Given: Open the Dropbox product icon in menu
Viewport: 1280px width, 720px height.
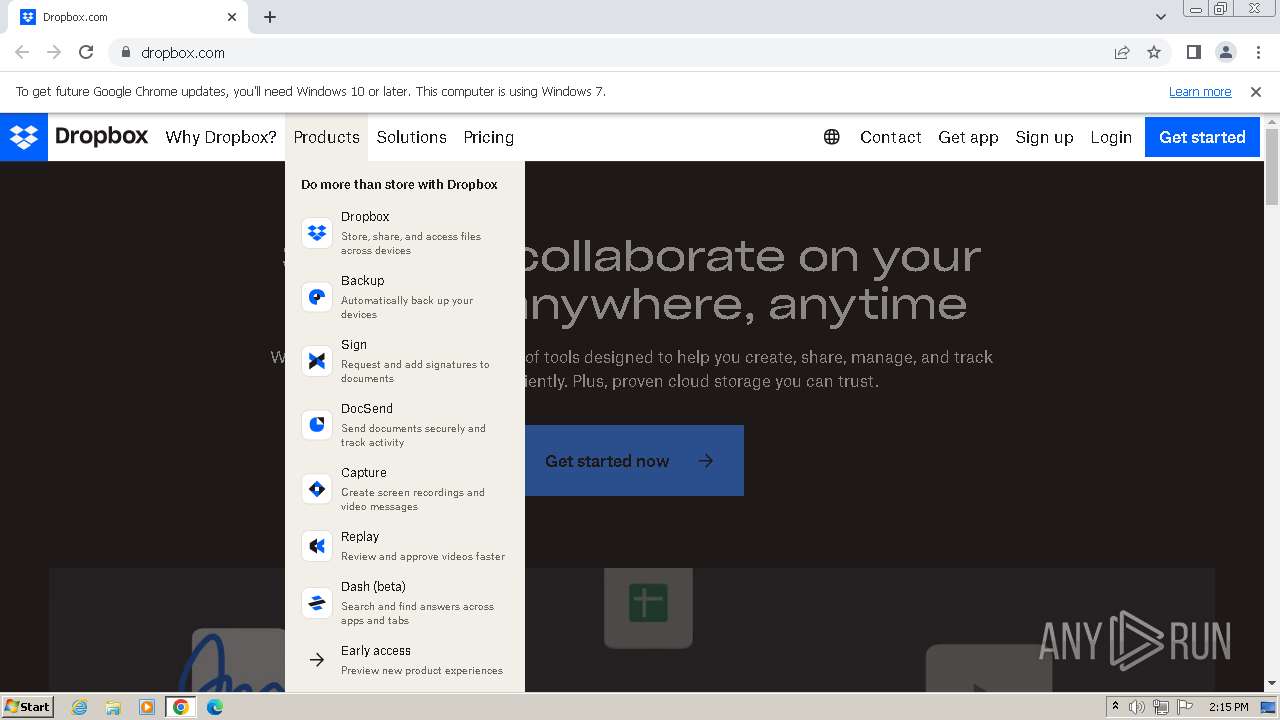Looking at the screenshot, I should click(x=317, y=233).
